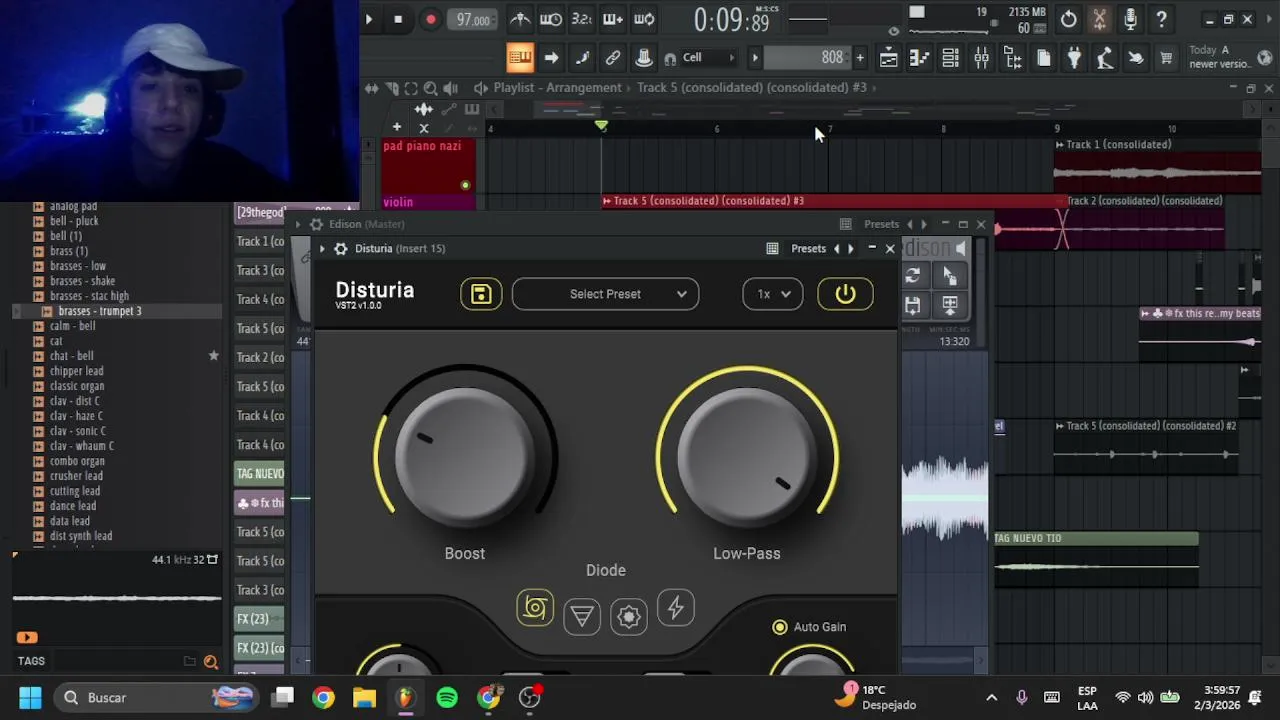Open Disturia Presets menu

(x=808, y=248)
